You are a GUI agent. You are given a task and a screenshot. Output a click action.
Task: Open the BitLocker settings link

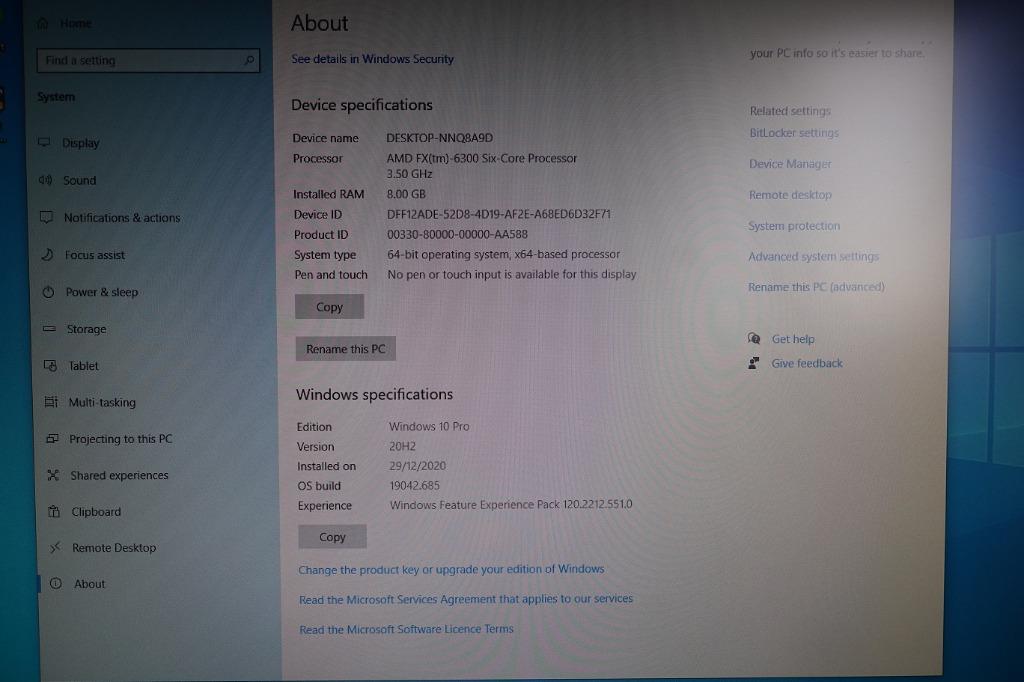(794, 133)
